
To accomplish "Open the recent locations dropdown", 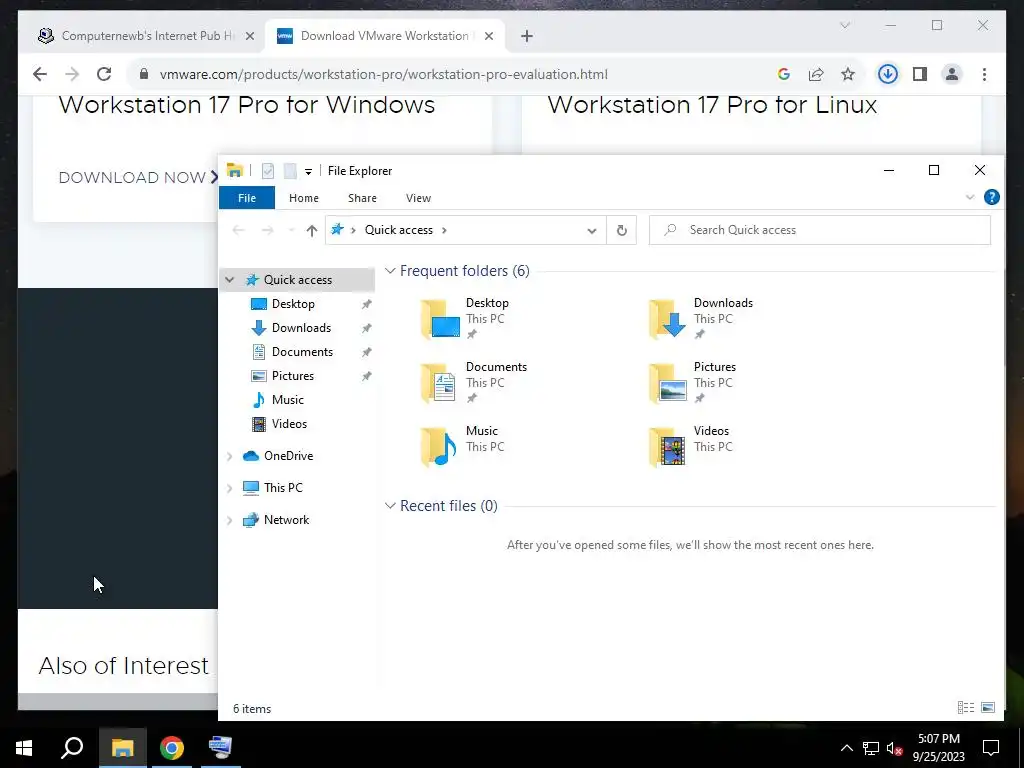I will [291, 231].
